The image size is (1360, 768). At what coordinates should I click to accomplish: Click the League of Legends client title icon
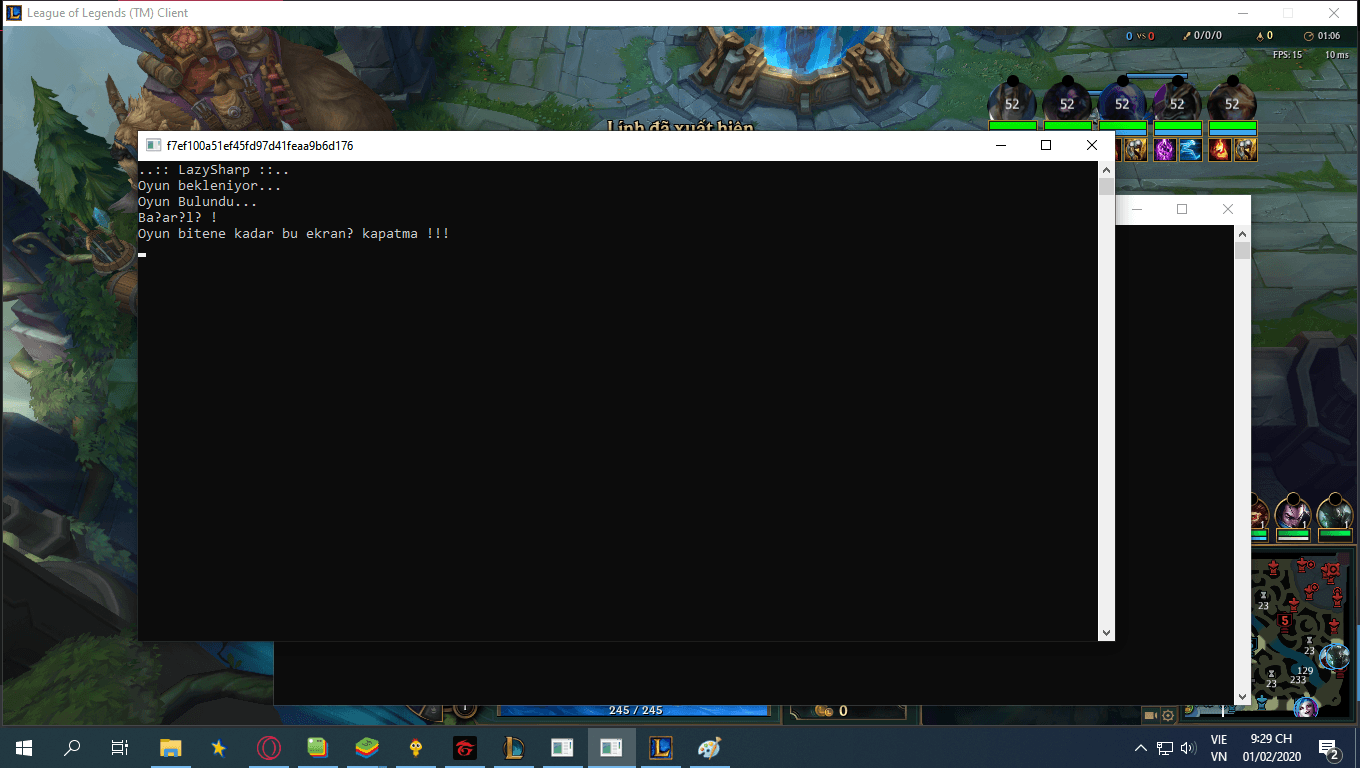pyautogui.click(x=14, y=13)
